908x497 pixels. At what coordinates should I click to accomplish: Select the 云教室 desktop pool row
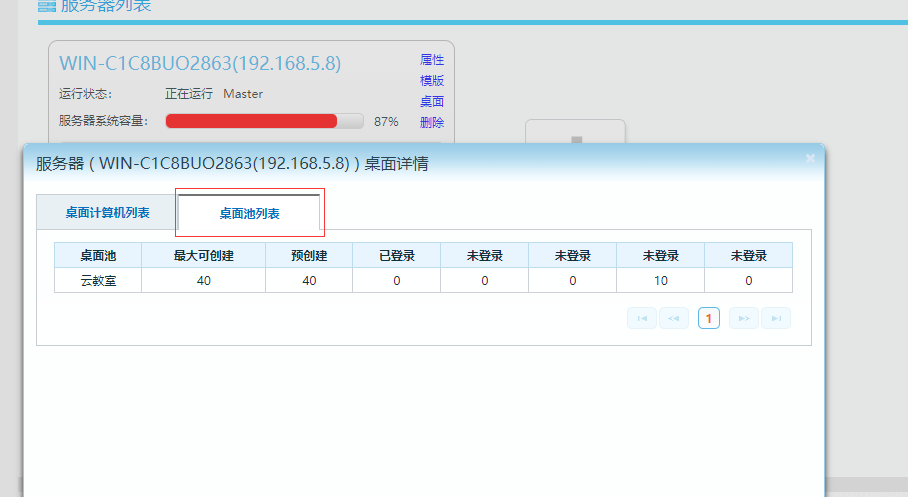click(98, 281)
